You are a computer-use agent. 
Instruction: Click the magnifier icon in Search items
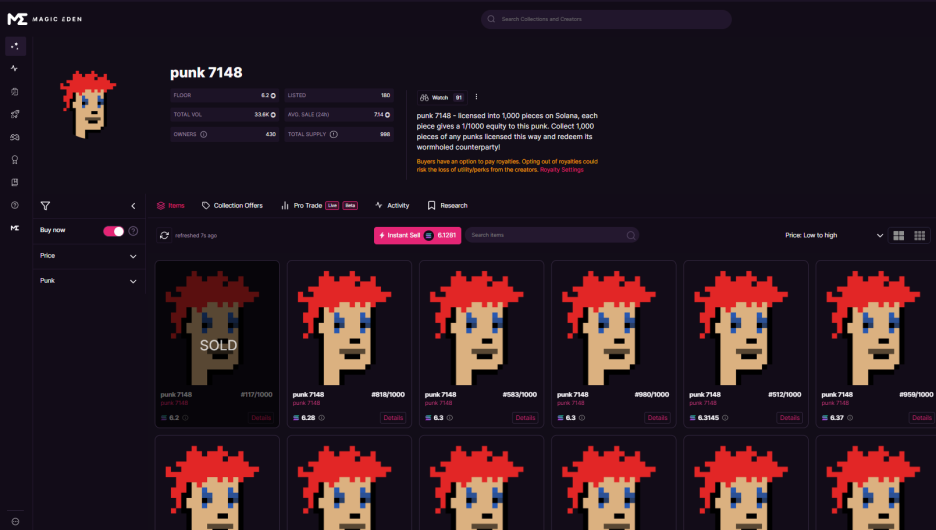point(630,235)
